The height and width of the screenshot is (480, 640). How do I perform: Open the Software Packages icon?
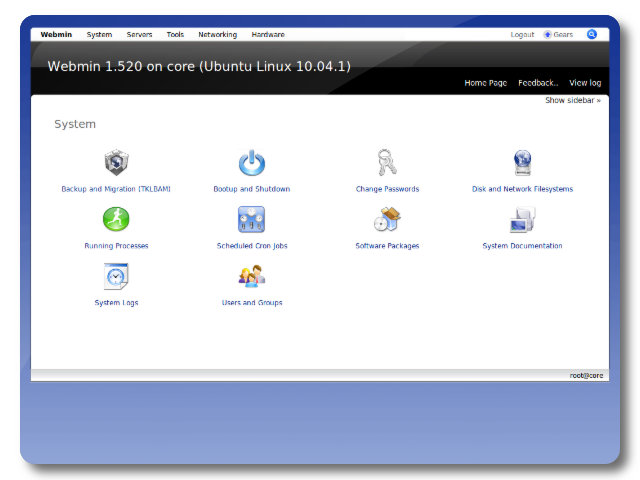tap(387, 219)
